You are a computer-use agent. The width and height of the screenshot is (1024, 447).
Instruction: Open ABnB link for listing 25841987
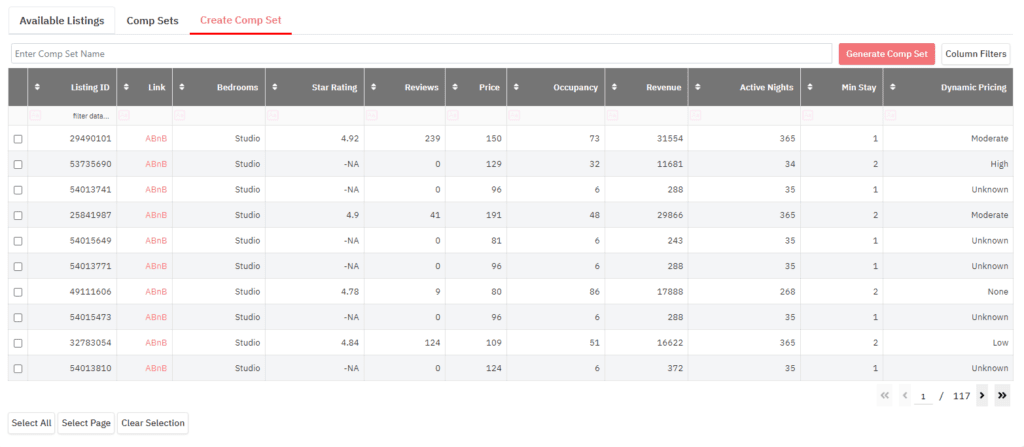(x=156, y=216)
